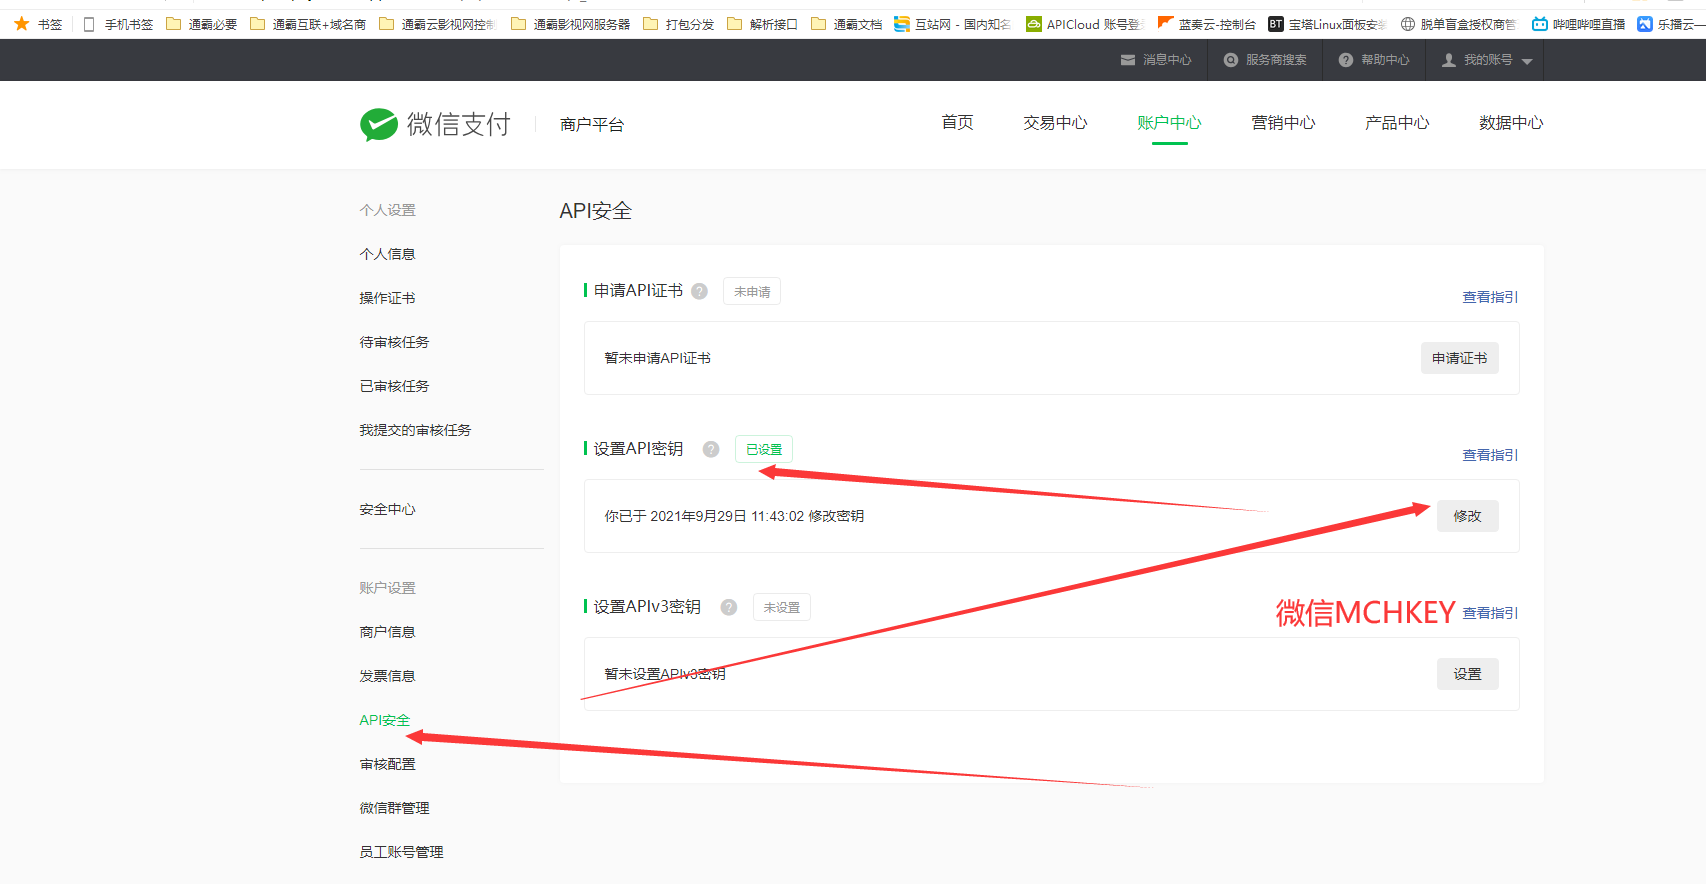Click the 书签 star bookmark icon
Image resolution: width=1706 pixels, height=884 pixels.
coord(22,23)
